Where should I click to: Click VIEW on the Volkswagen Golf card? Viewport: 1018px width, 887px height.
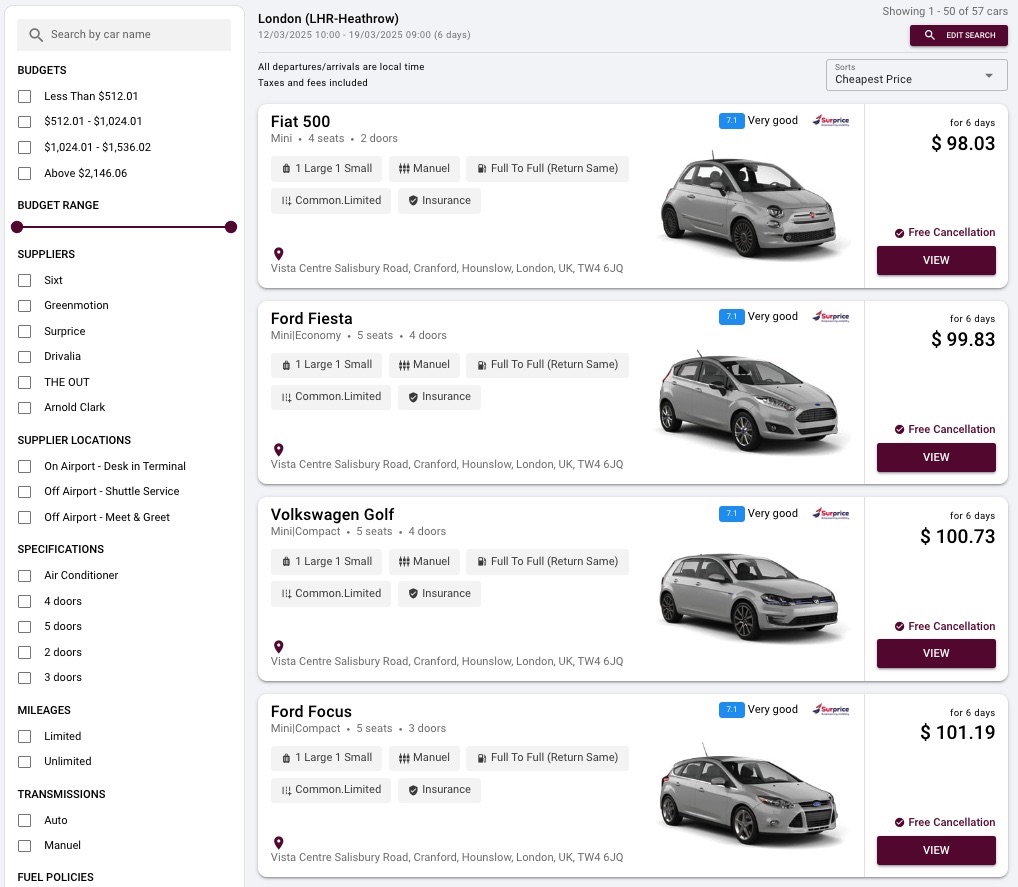936,653
